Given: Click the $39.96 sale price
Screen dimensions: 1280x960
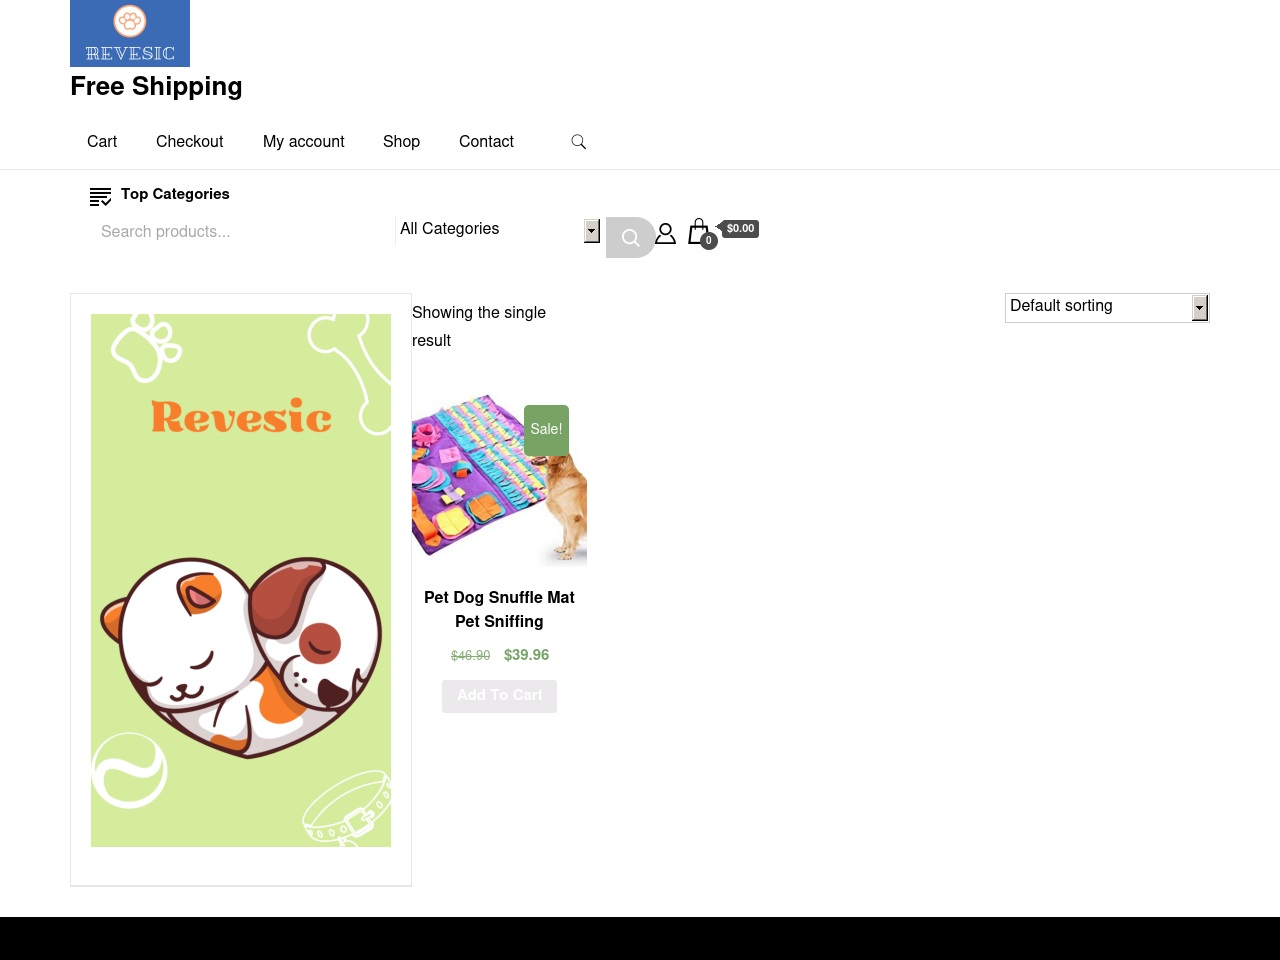Looking at the screenshot, I should click(526, 655).
